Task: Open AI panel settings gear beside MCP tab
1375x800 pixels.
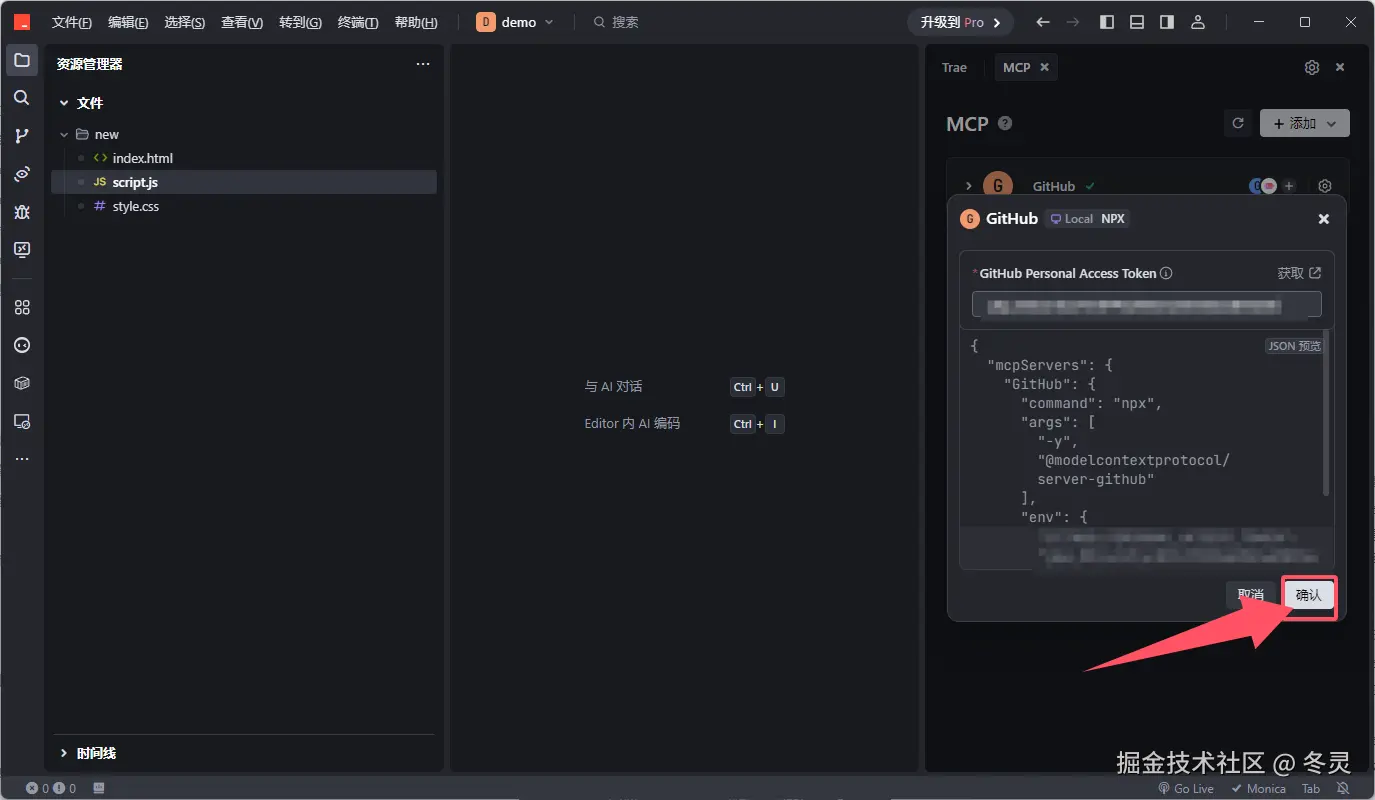Action: coord(1312,67)
